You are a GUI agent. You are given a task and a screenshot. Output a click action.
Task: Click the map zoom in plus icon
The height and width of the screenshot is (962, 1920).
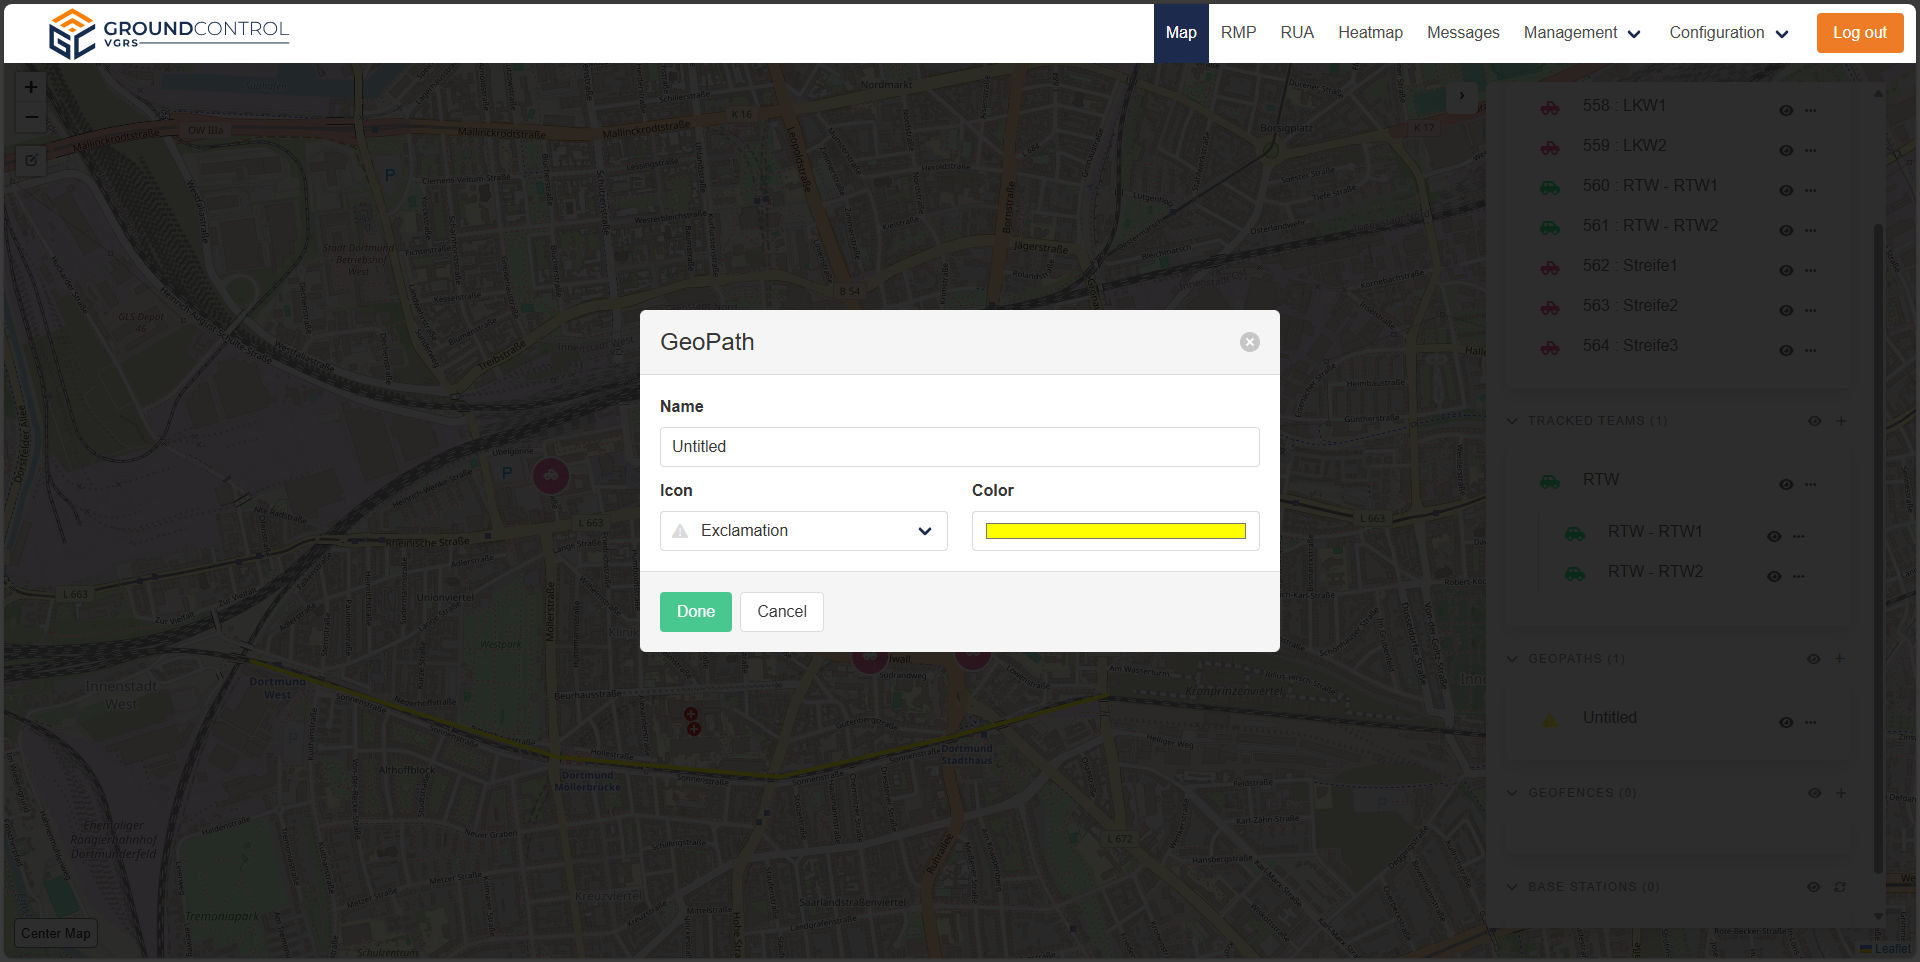pos(31,87)
